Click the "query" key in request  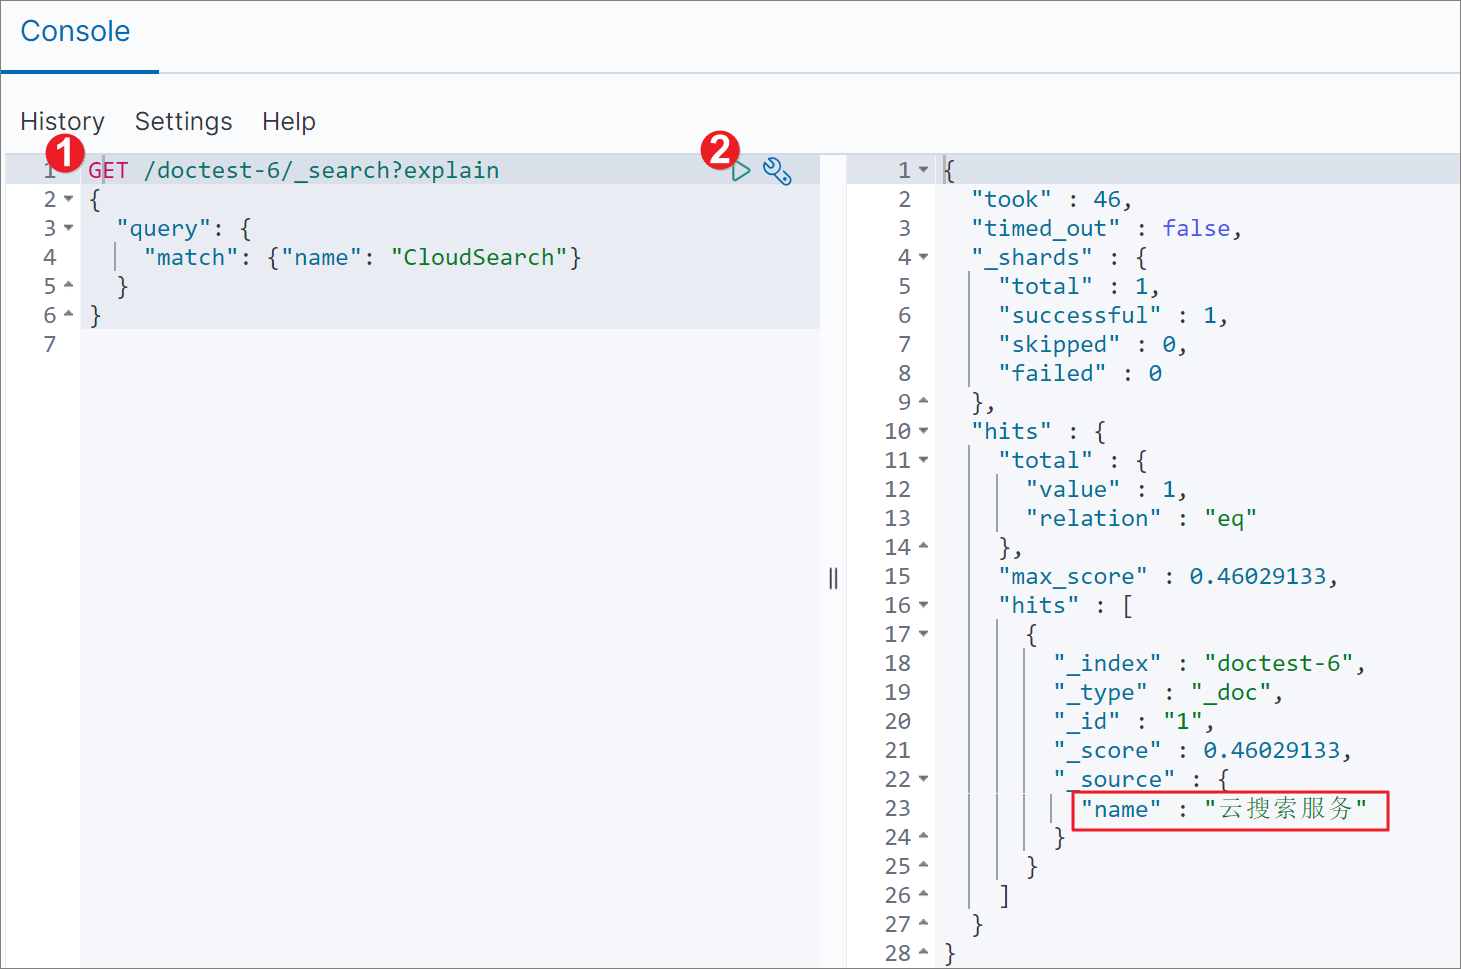(x=163, y=228)
